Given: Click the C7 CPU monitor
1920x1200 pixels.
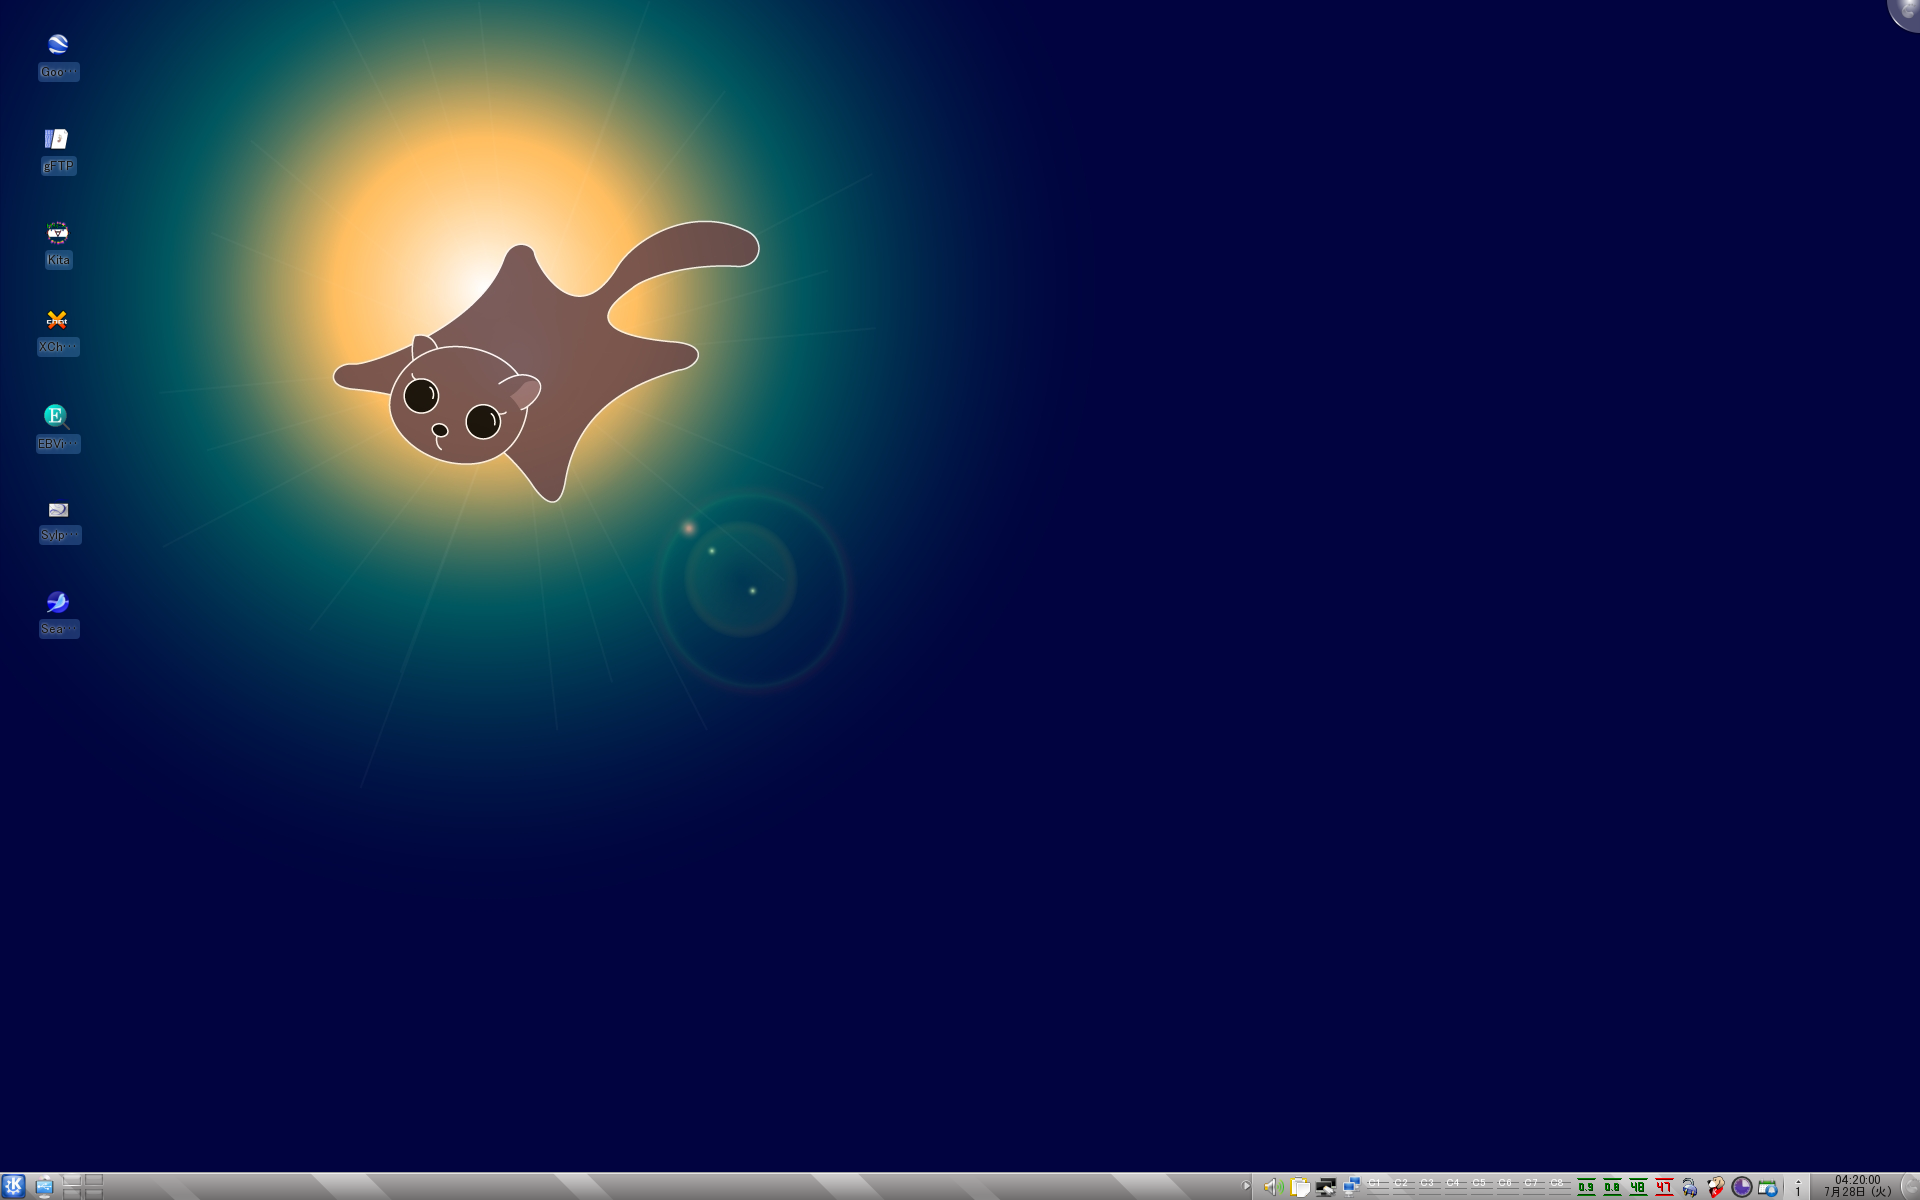Looking at the screenshot, I should (x=1534, y=1187).
